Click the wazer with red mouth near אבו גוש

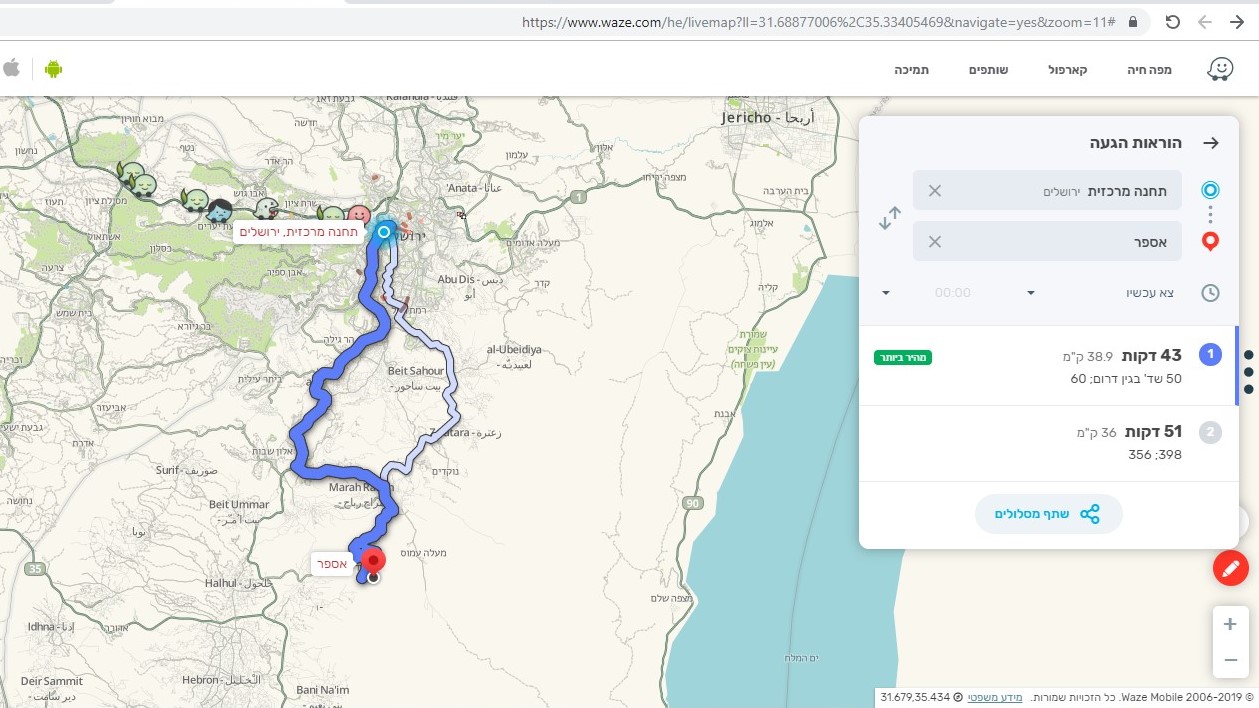(265, 208)
